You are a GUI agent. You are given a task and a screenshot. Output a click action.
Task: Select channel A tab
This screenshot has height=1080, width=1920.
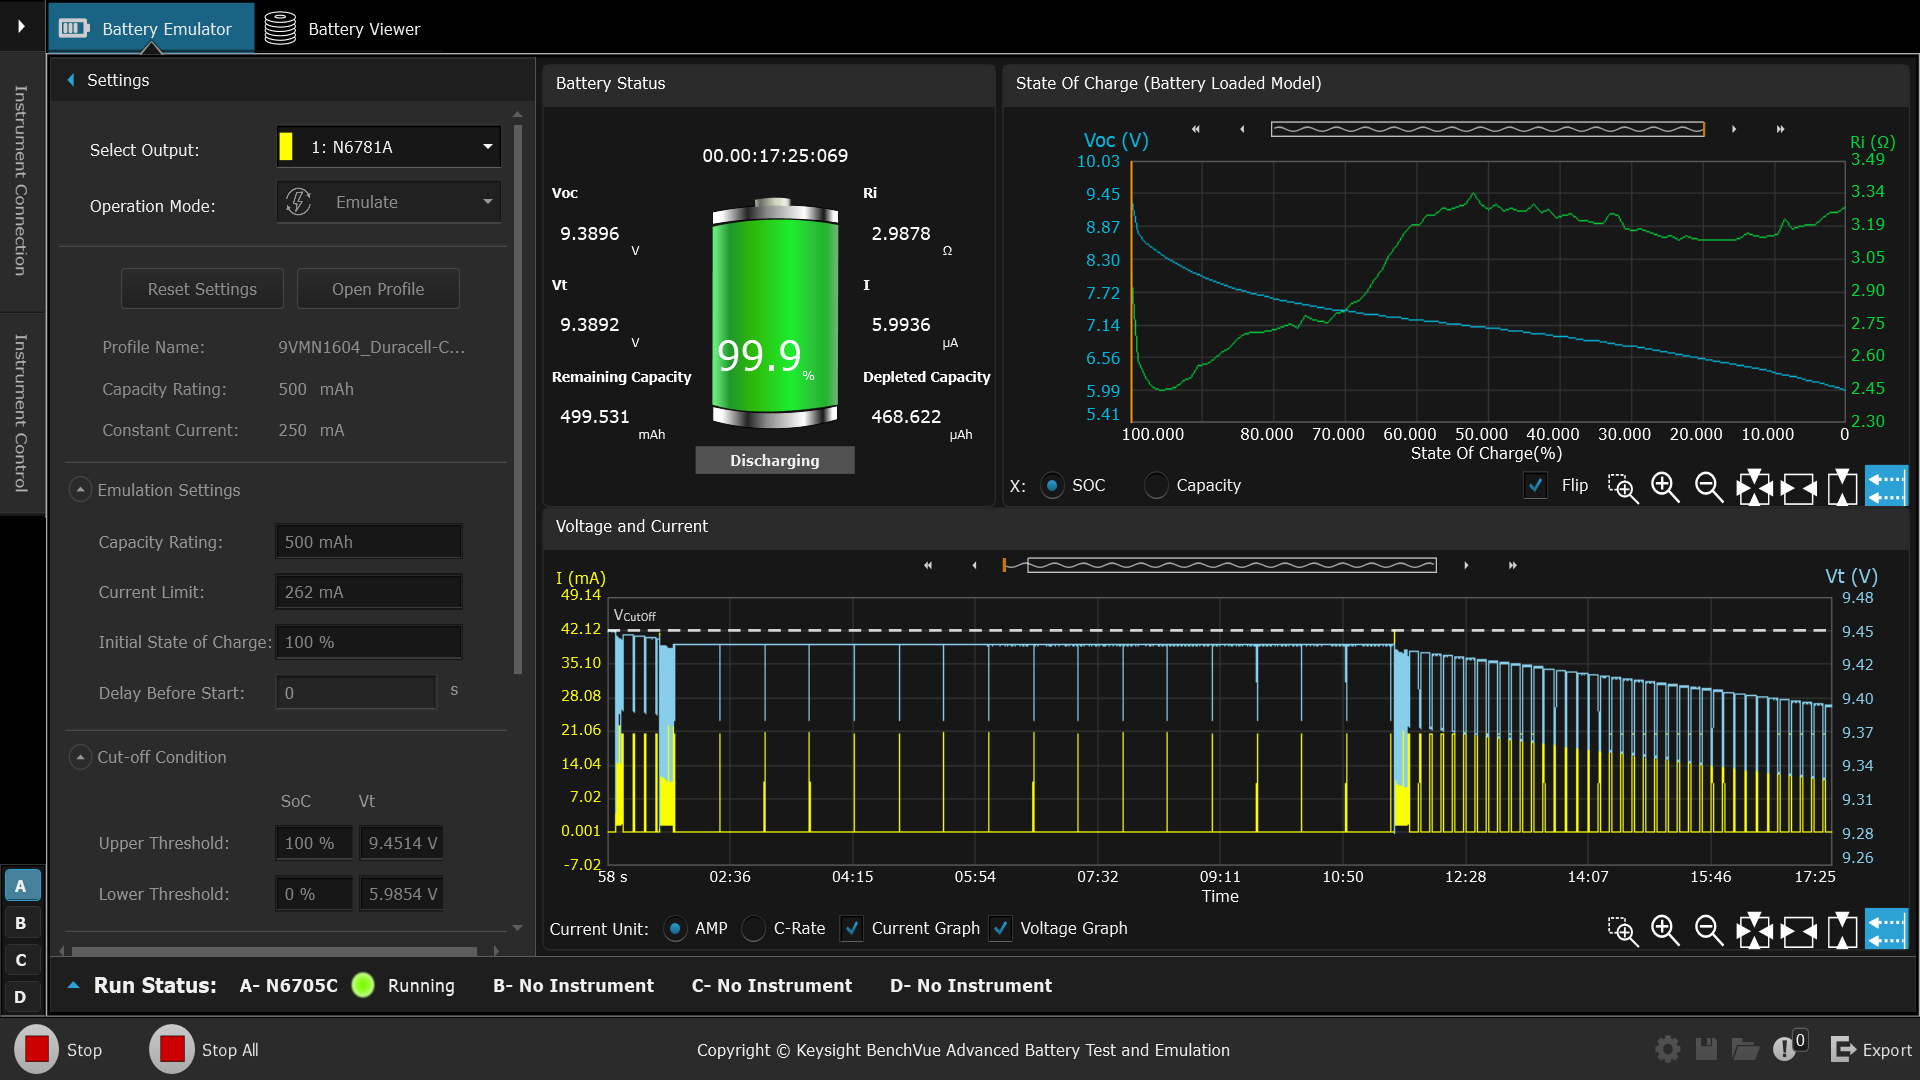tap(21, 886)
